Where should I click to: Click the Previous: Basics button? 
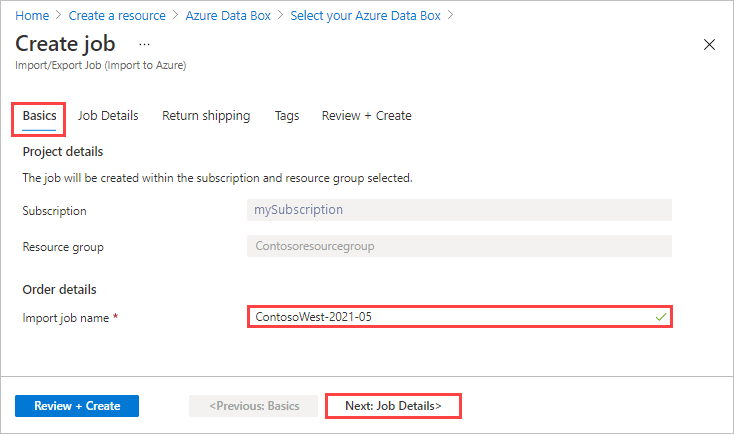[x=254, y=406]
